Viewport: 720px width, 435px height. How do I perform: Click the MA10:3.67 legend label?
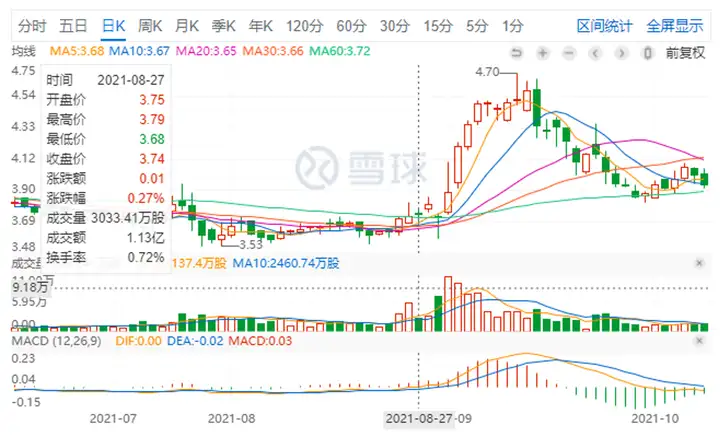[x=139, y=51]
